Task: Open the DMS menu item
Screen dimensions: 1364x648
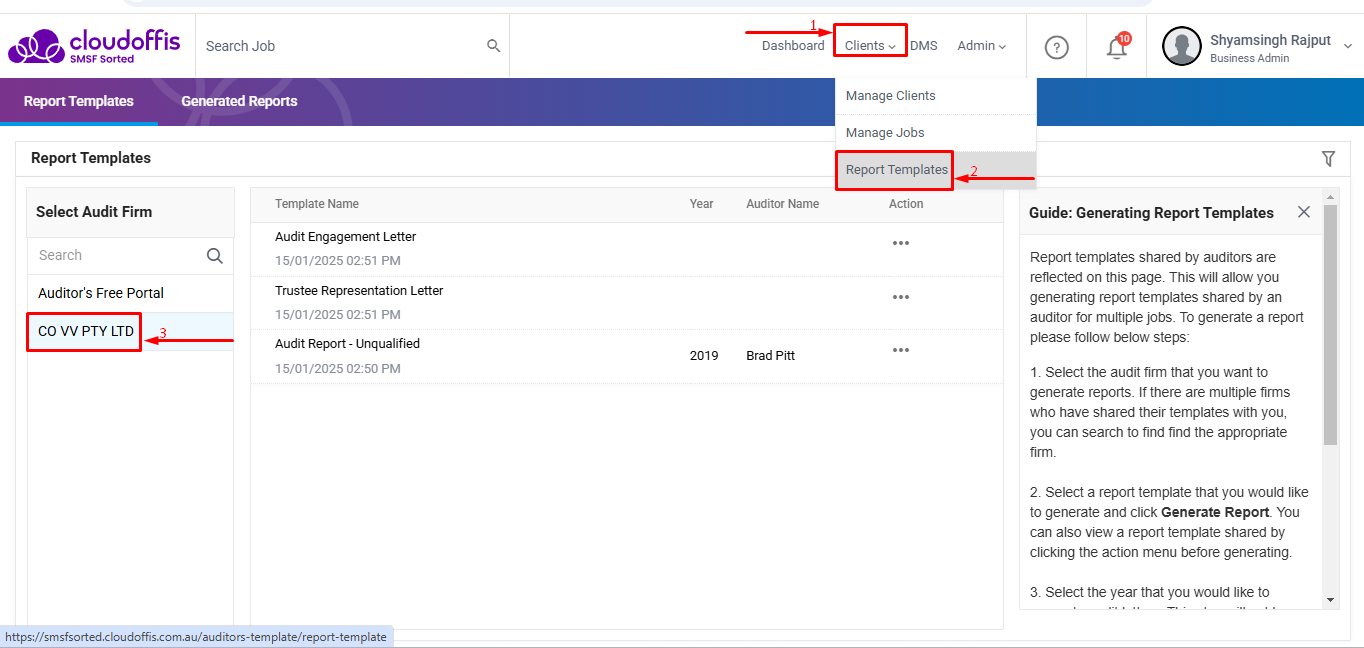Action: tap(924, 46)
